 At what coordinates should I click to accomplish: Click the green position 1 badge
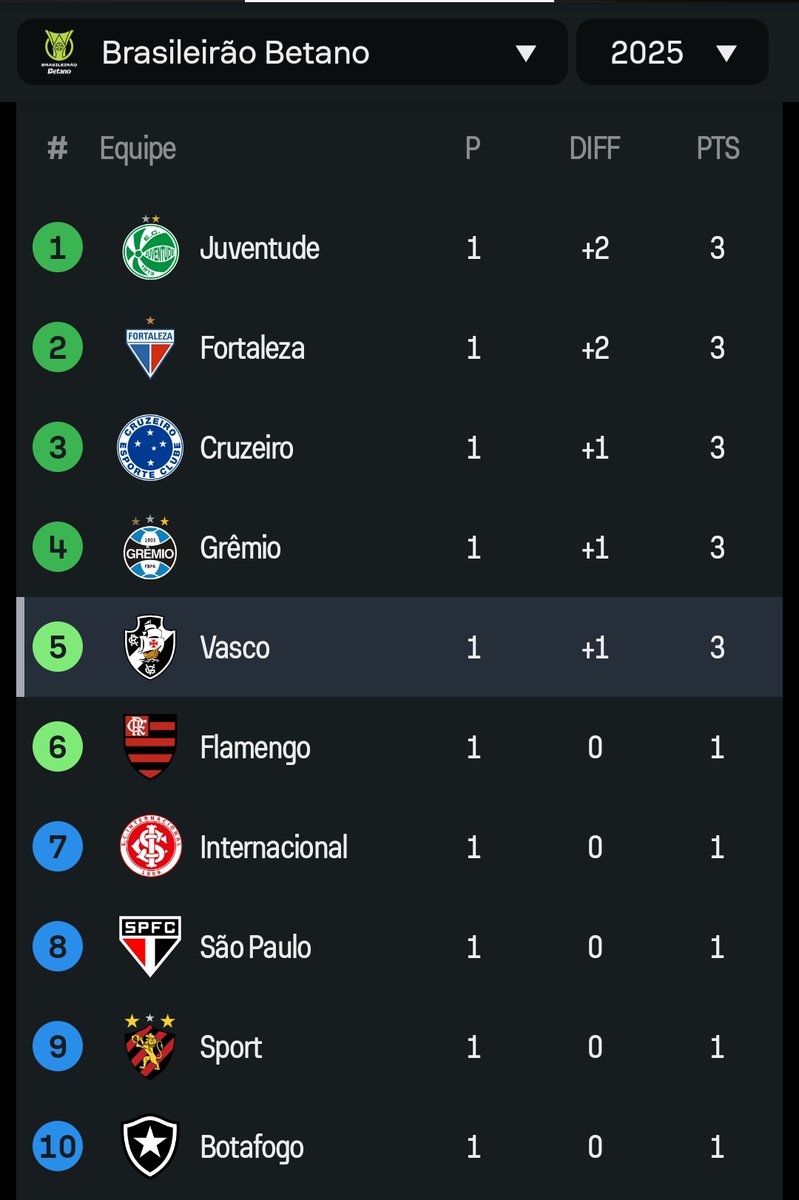click(57, 248)
